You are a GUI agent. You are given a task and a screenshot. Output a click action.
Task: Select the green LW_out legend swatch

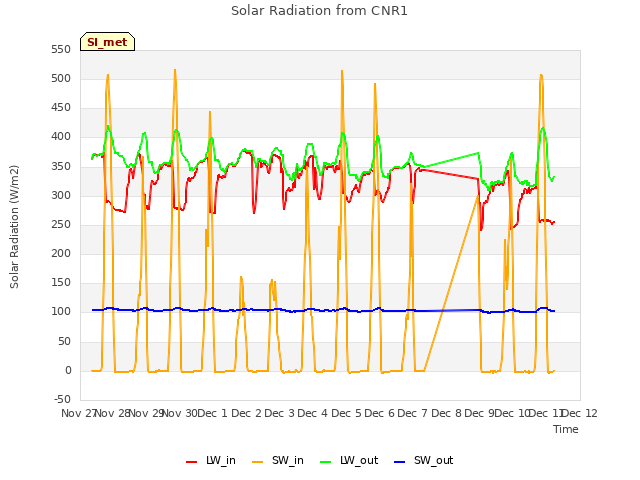point(326,462)
